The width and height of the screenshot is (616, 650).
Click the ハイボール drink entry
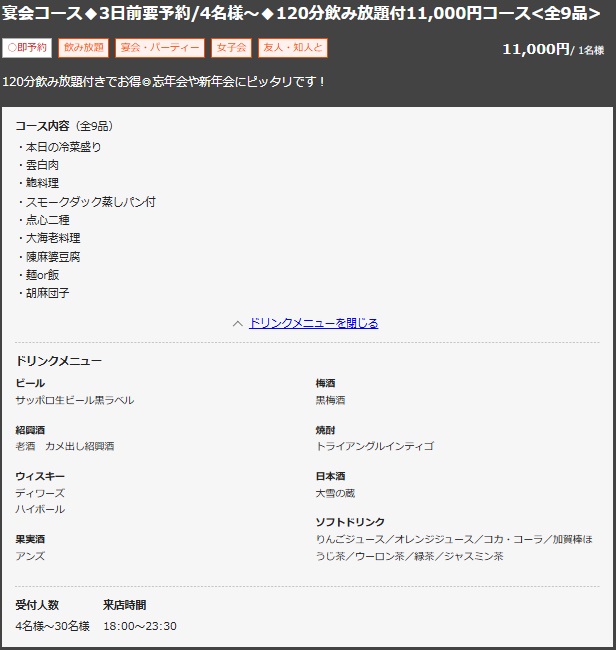tap(40, 509)
